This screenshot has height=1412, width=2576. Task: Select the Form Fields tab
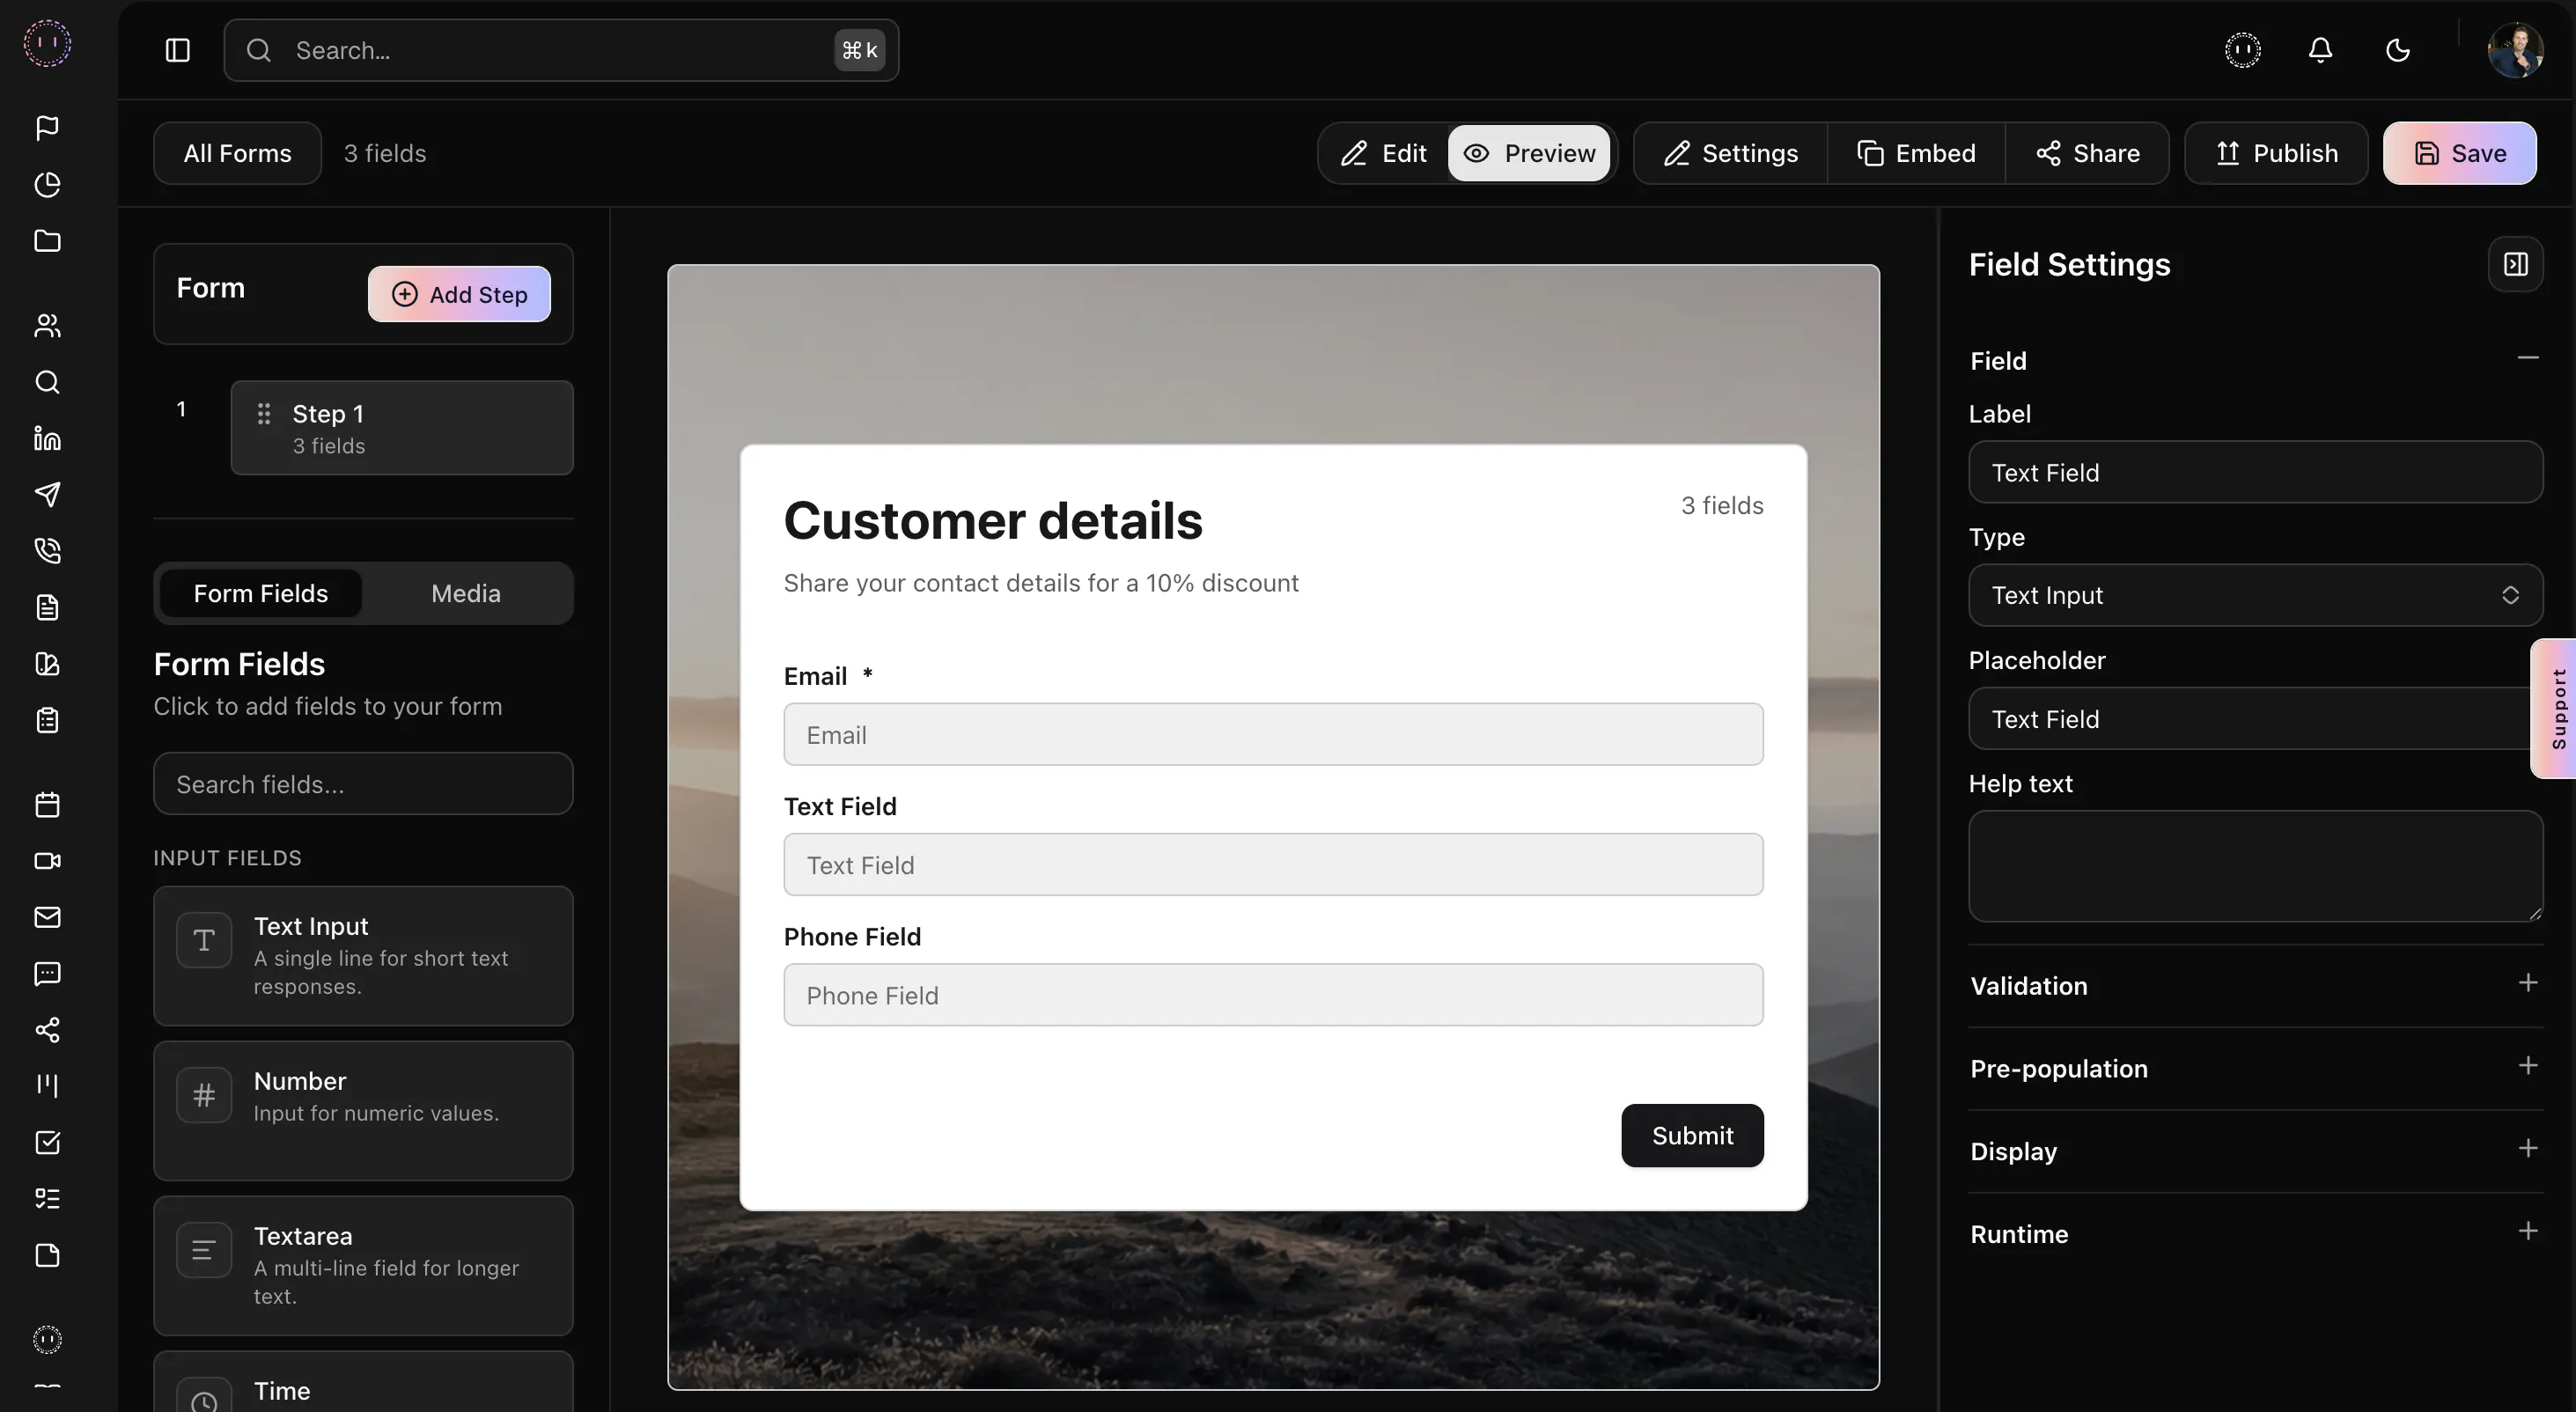[260, 593]
